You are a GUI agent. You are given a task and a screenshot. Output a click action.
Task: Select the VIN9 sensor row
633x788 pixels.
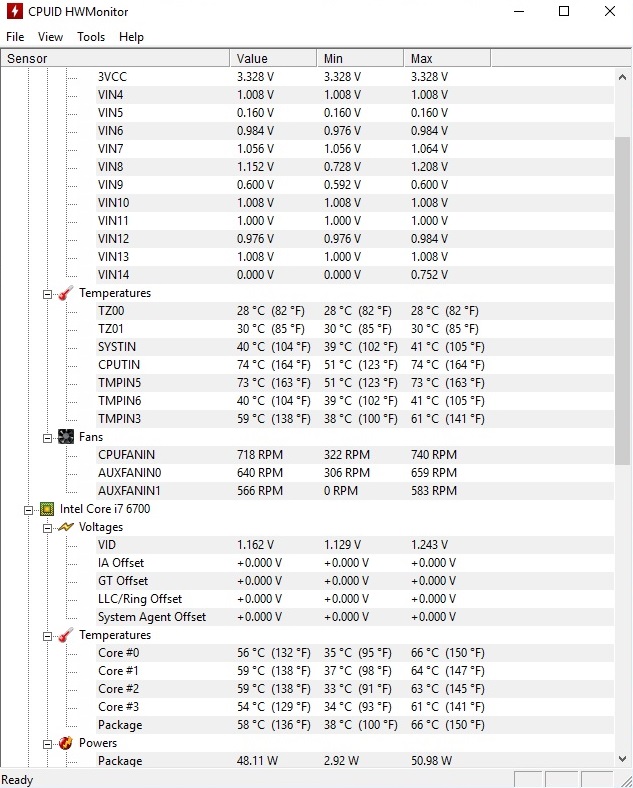[x=355, y=185]
